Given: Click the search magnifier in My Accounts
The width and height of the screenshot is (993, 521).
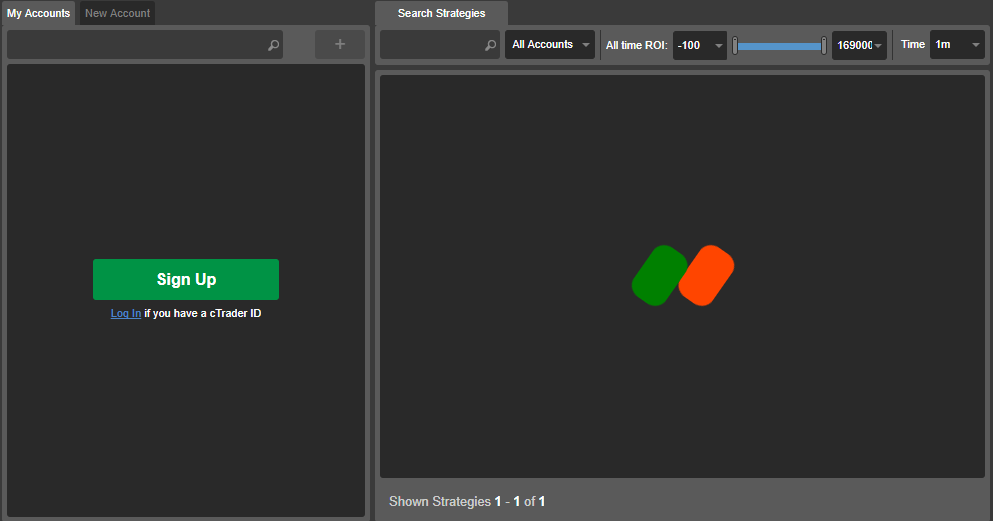Looking at the screenshot, I should click(273, 45).
